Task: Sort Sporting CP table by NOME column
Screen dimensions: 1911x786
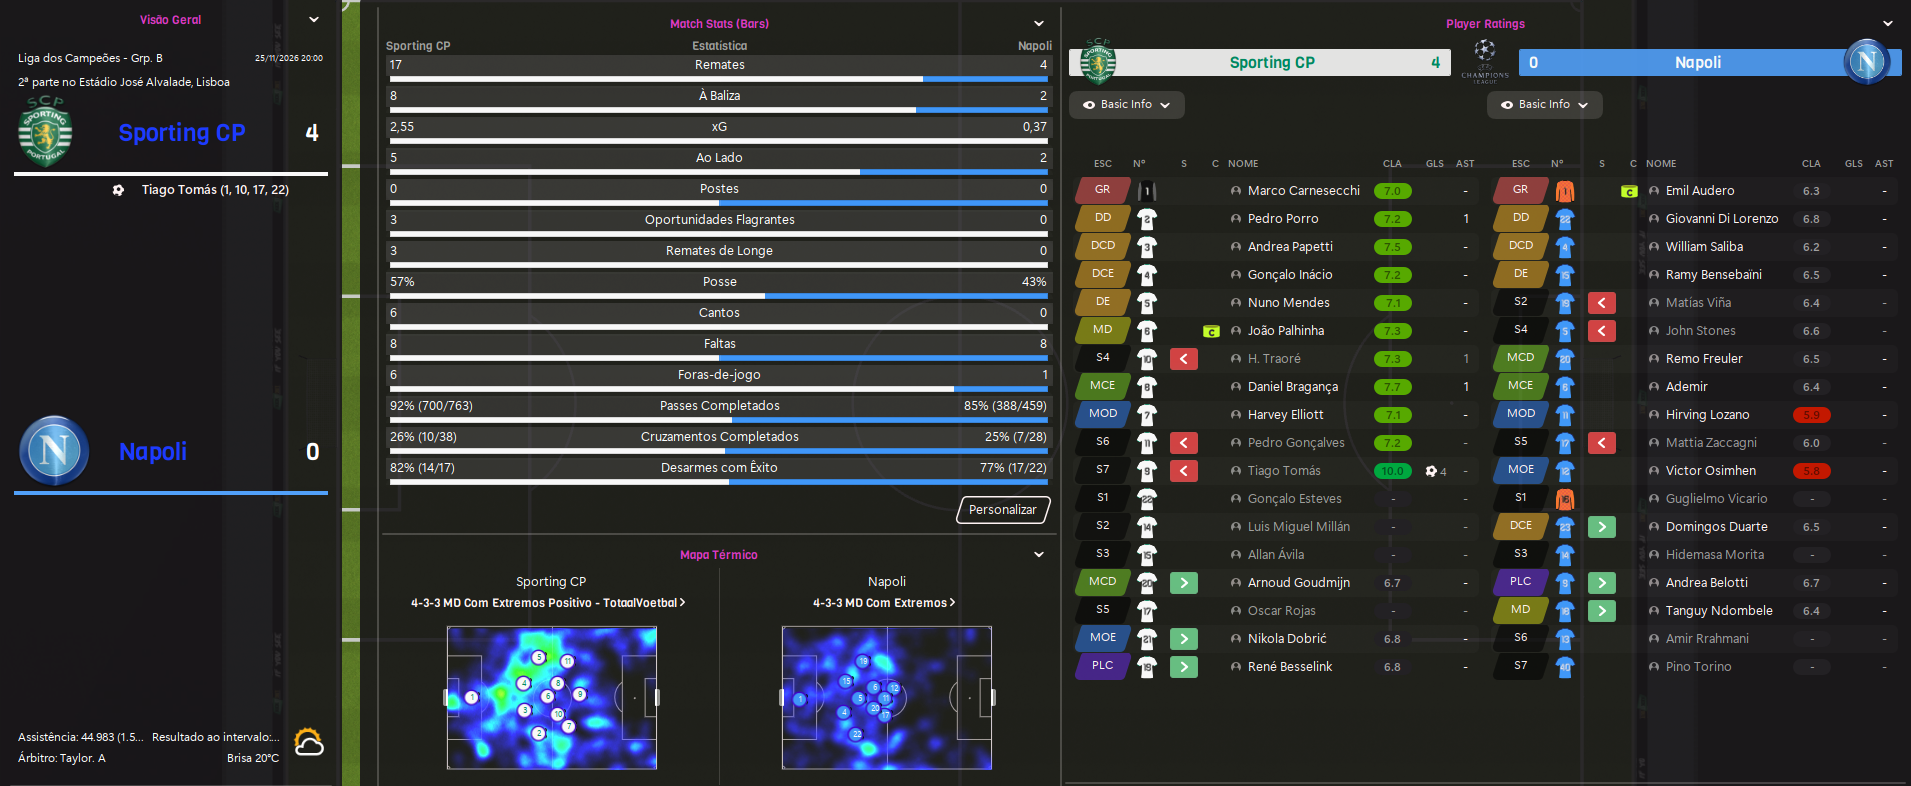Action: click(x=1243, y=164)
